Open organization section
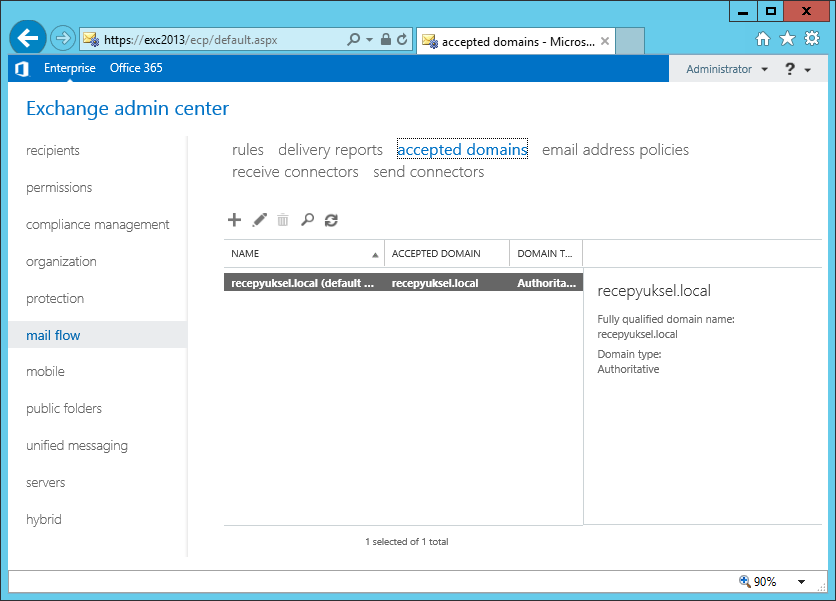 [x=61, y=262]
